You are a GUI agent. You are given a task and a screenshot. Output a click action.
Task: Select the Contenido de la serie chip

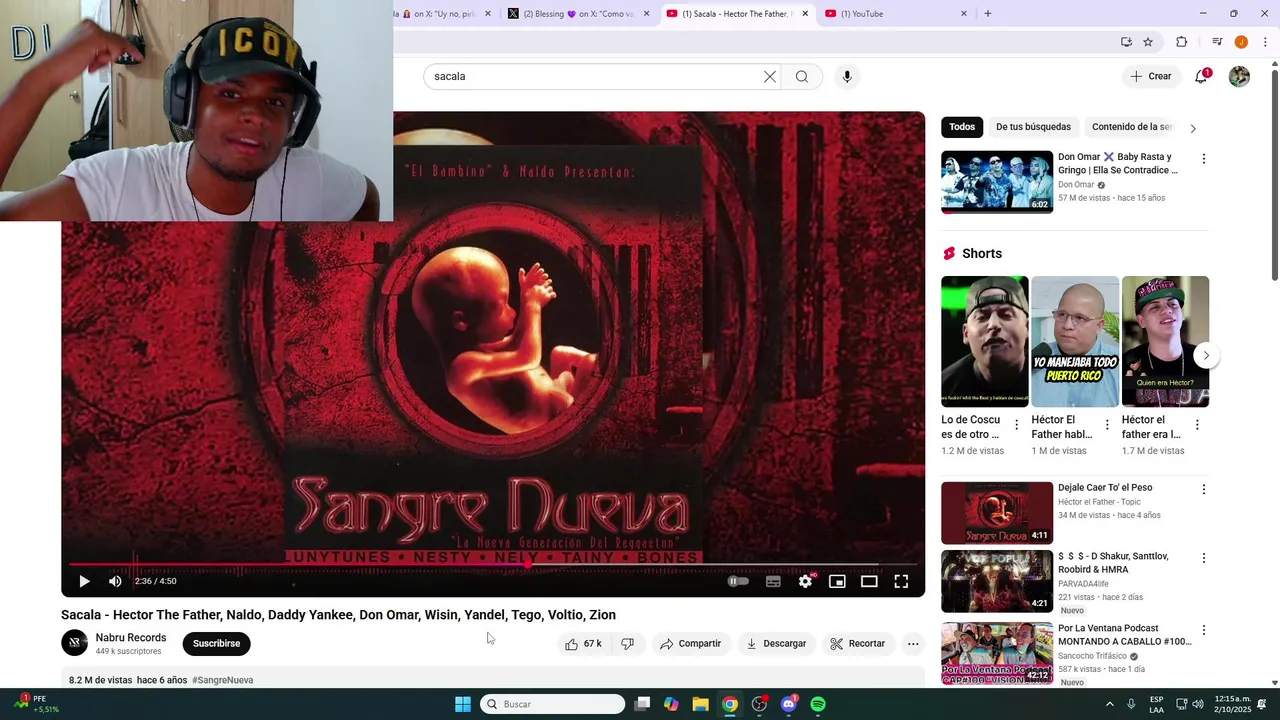(x=1132, y=127)
